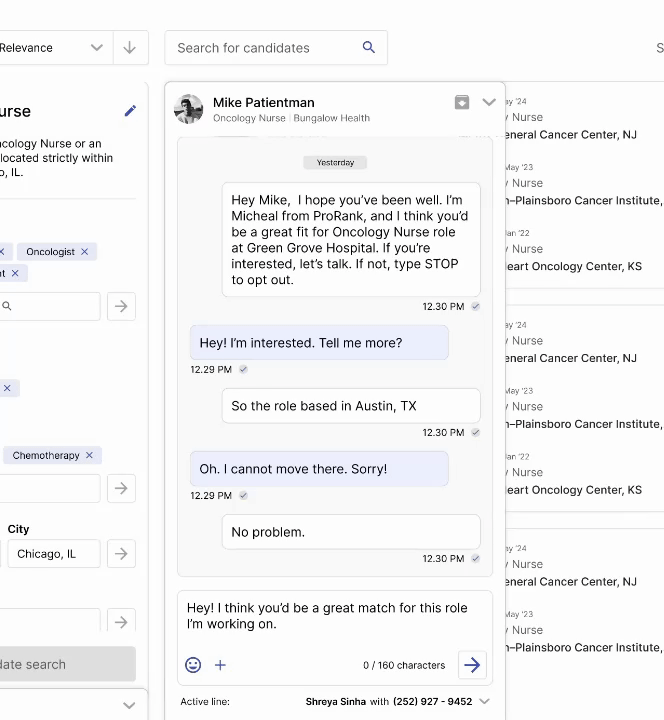Click Bungalow Health in chat header
The width and height of the screenshot is (664, 720).
[x=332, y=118]
